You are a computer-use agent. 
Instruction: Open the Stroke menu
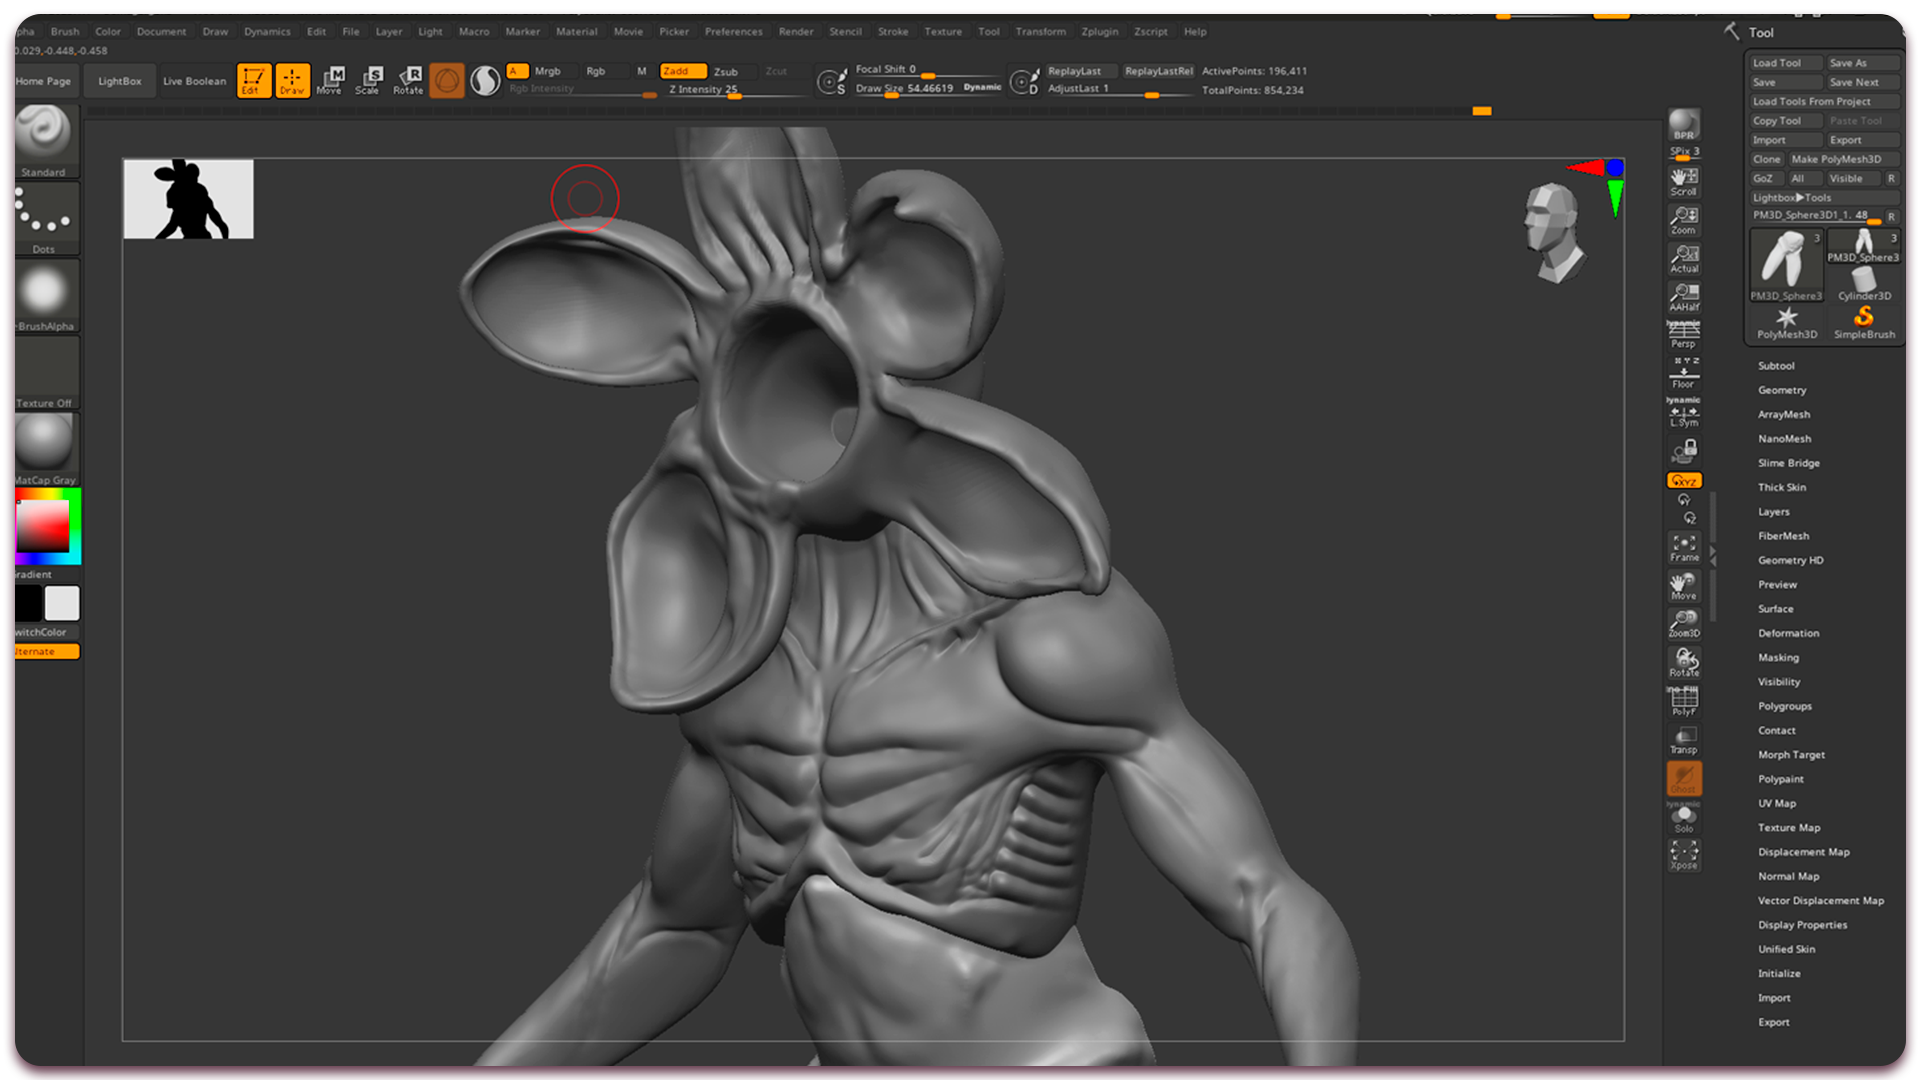coord(892,31)
